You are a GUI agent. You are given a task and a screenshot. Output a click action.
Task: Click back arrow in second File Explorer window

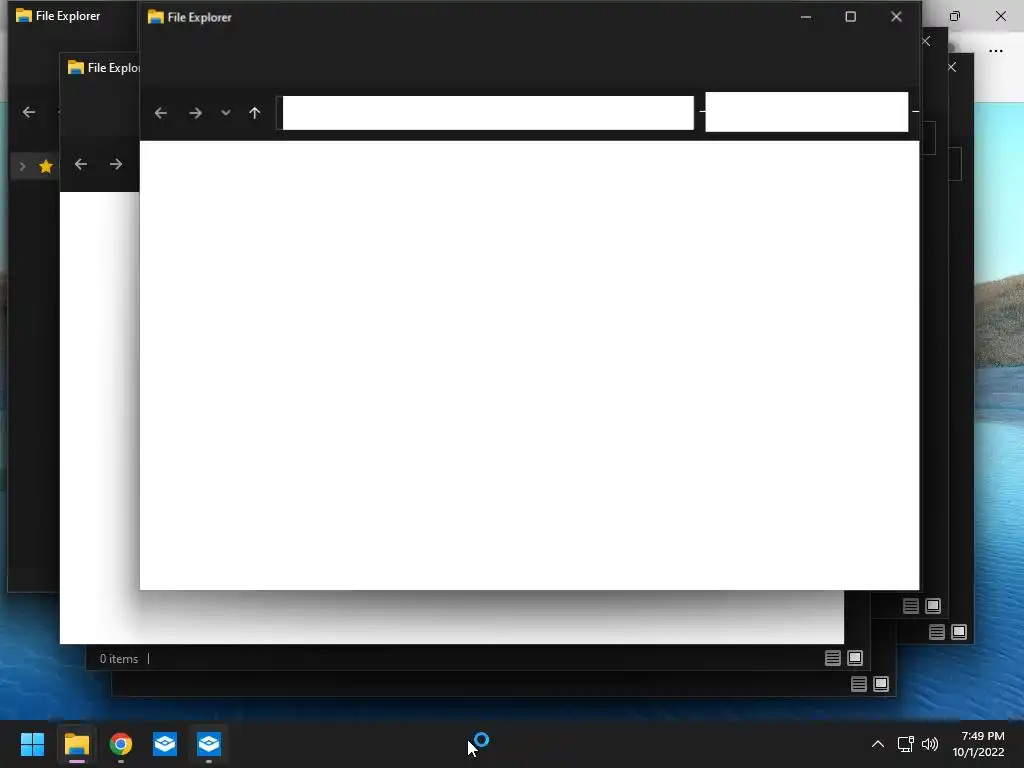(x=81, y=165)
